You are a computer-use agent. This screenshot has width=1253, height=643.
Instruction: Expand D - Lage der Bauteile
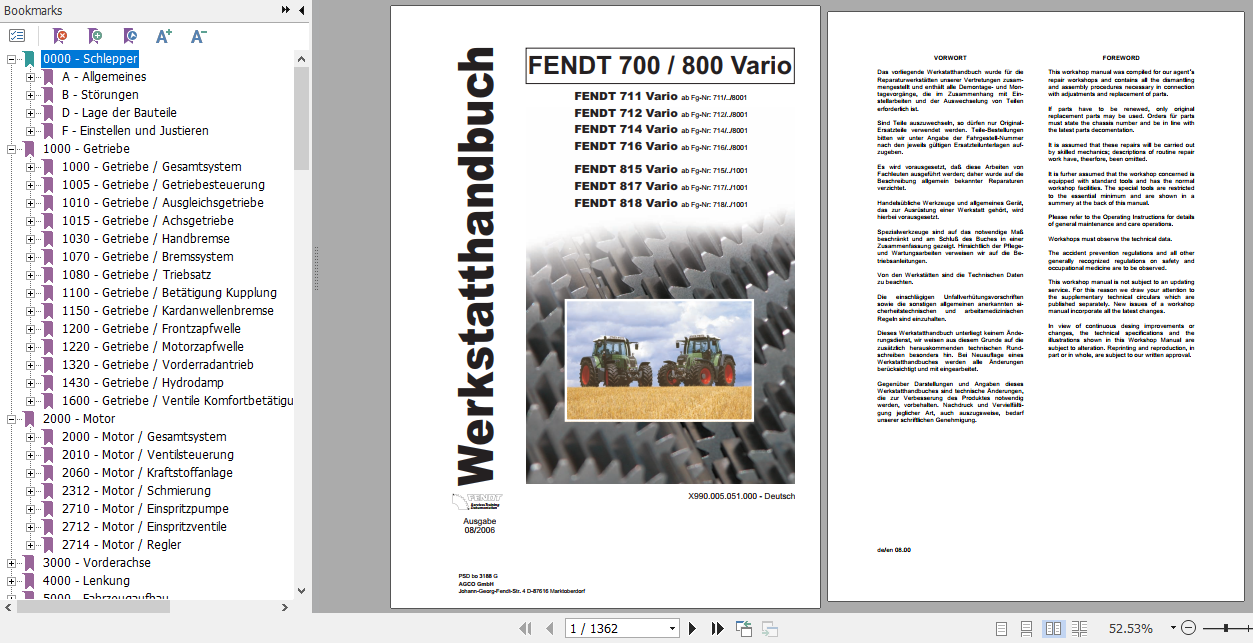(30, 113)
